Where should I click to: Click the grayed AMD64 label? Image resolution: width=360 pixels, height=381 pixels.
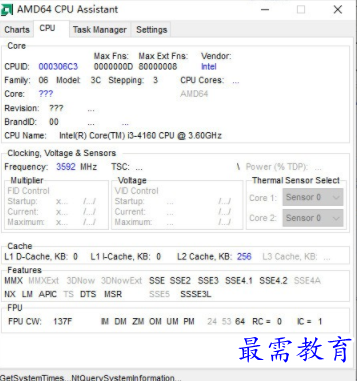194,94
